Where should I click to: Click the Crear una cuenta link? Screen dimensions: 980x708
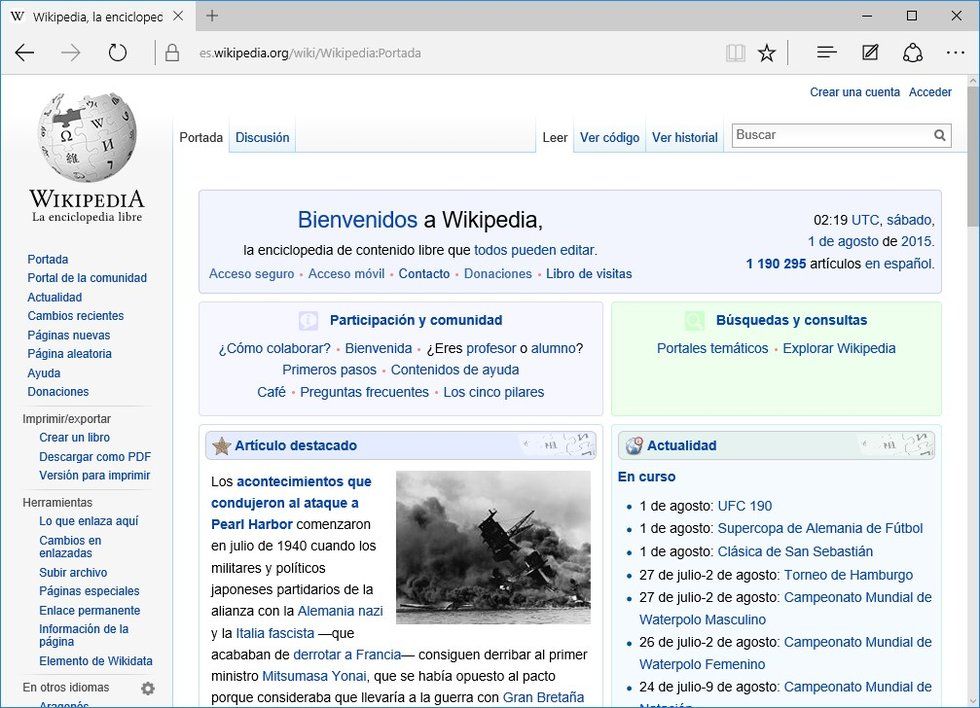855,92
